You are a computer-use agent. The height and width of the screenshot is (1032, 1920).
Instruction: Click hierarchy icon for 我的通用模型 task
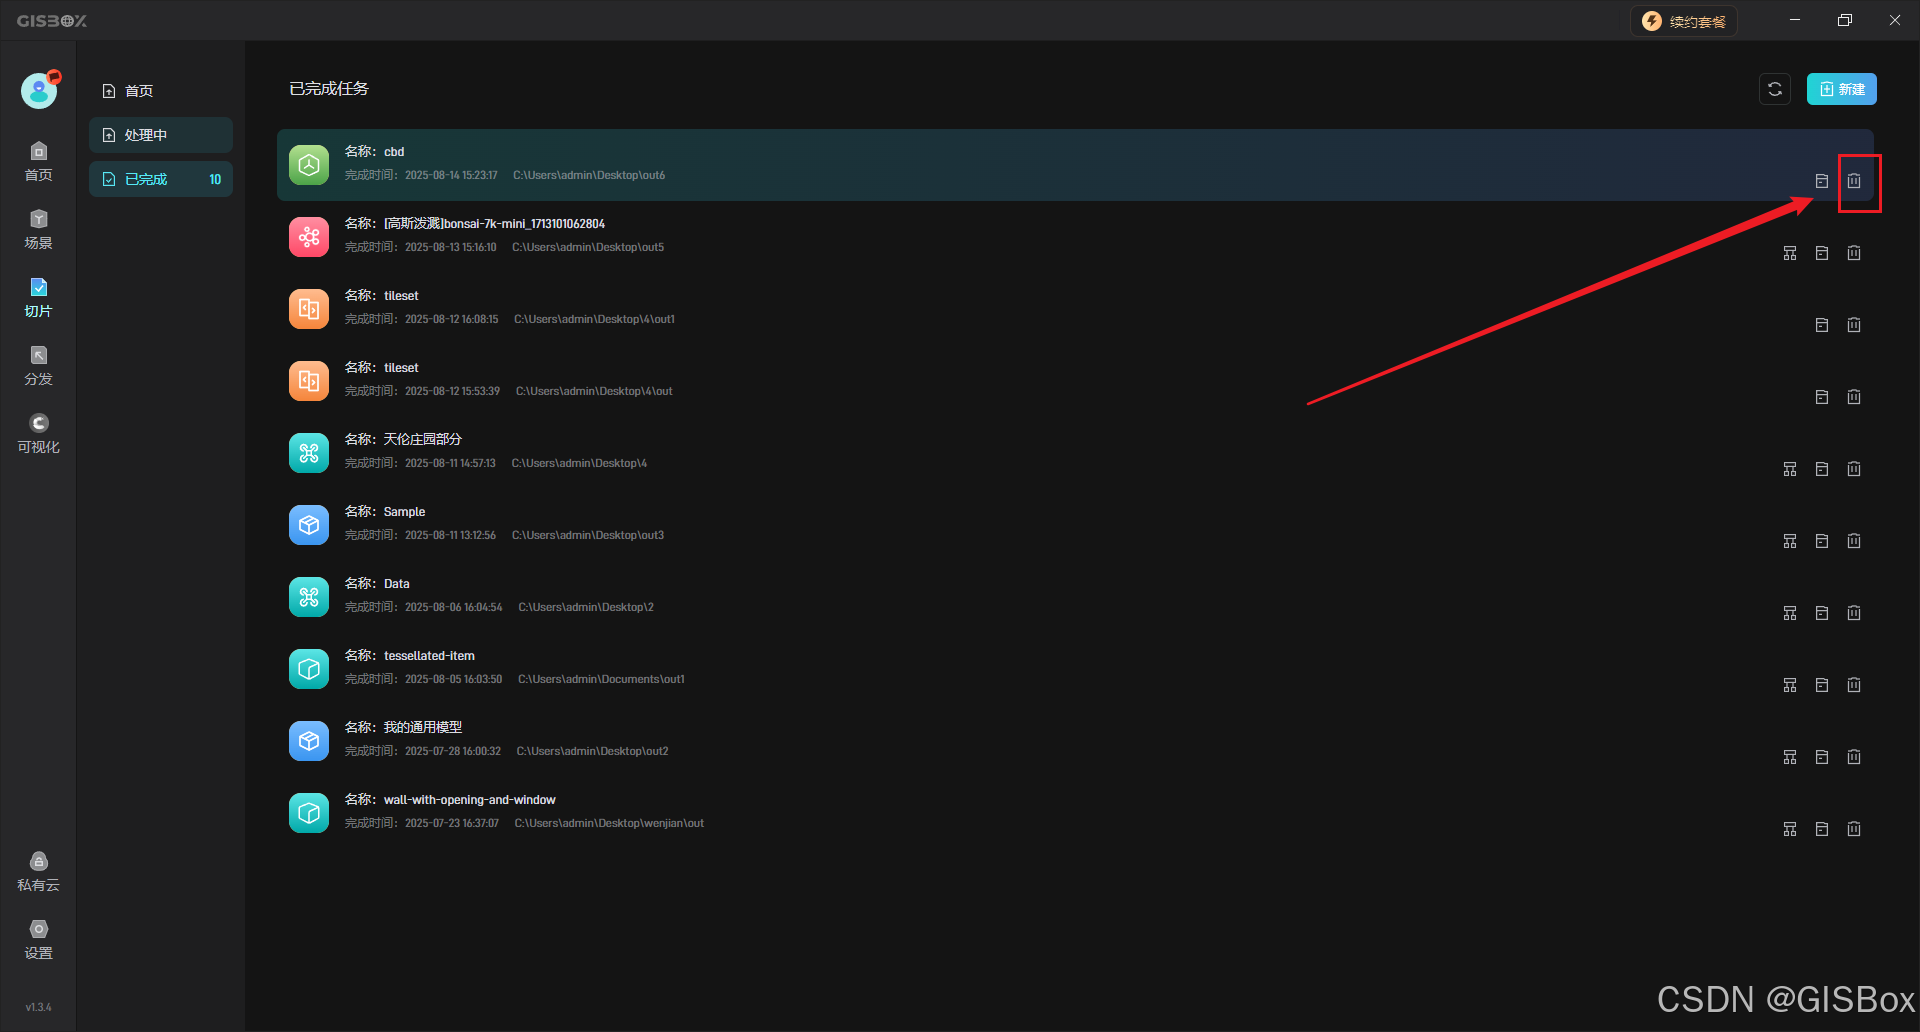pyautogui.click(x=1790, y=757)
